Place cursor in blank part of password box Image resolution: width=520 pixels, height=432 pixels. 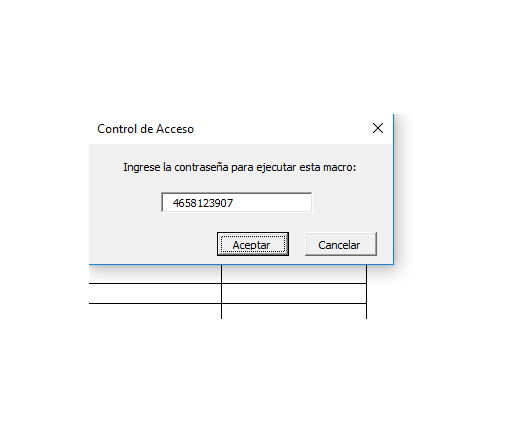pos(272,202)
